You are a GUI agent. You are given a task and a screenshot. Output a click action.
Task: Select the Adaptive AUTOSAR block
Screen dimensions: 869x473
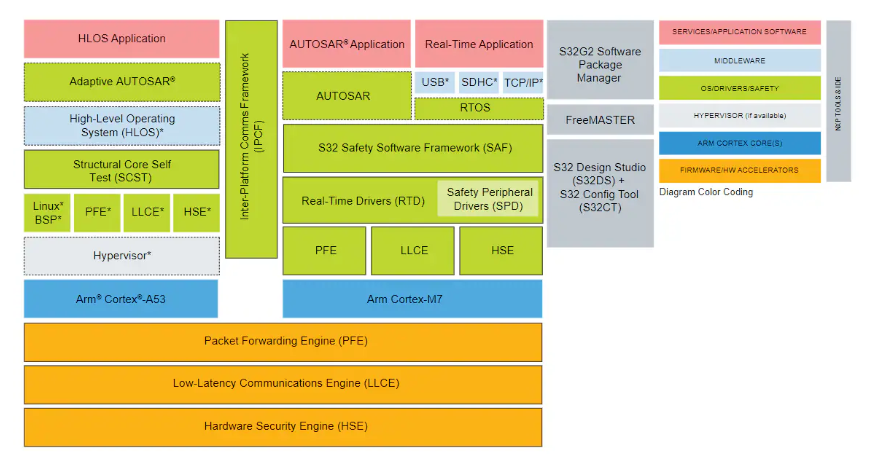[122, 82]
